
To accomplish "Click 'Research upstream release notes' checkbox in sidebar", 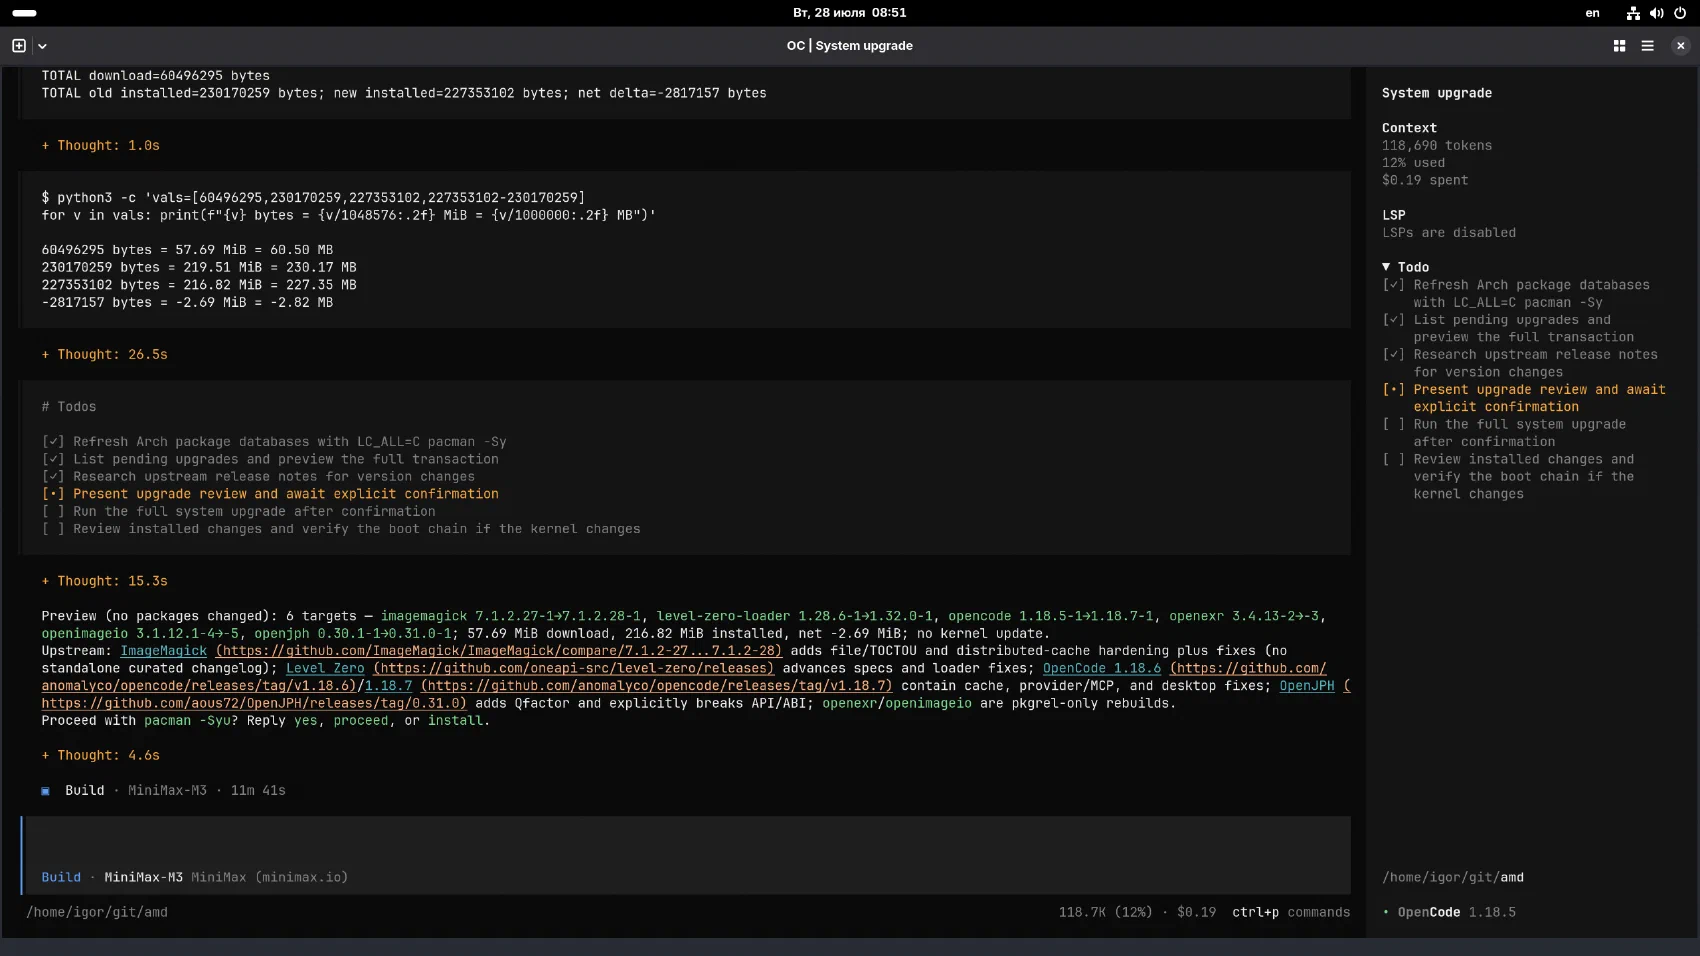I will 1393,355.
